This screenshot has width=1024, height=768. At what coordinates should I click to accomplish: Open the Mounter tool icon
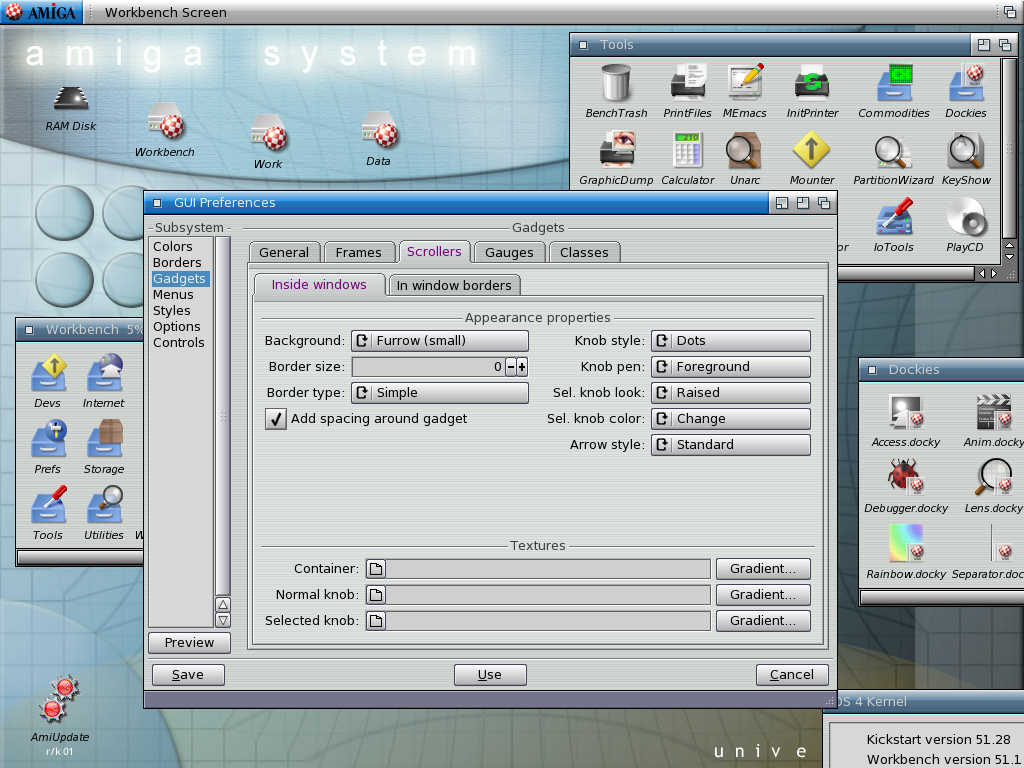pos(811,150)
